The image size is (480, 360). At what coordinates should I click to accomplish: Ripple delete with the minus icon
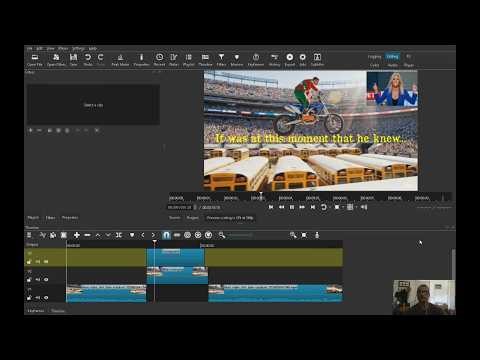click(x=87, y=235)
